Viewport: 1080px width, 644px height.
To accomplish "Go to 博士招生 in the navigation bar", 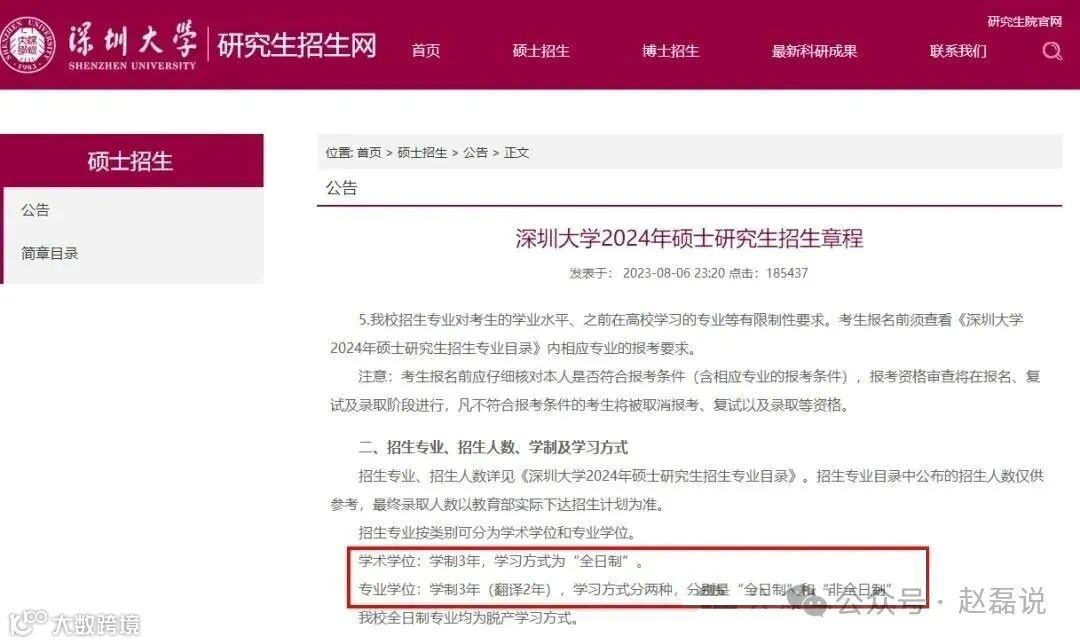I will point(670,51).
